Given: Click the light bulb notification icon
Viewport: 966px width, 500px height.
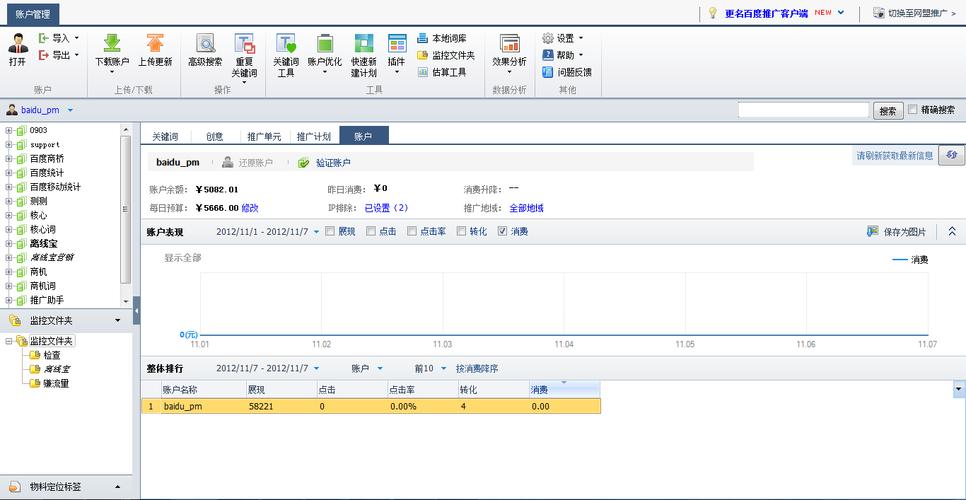Looking at the screenshot, I should pos(712,12).
